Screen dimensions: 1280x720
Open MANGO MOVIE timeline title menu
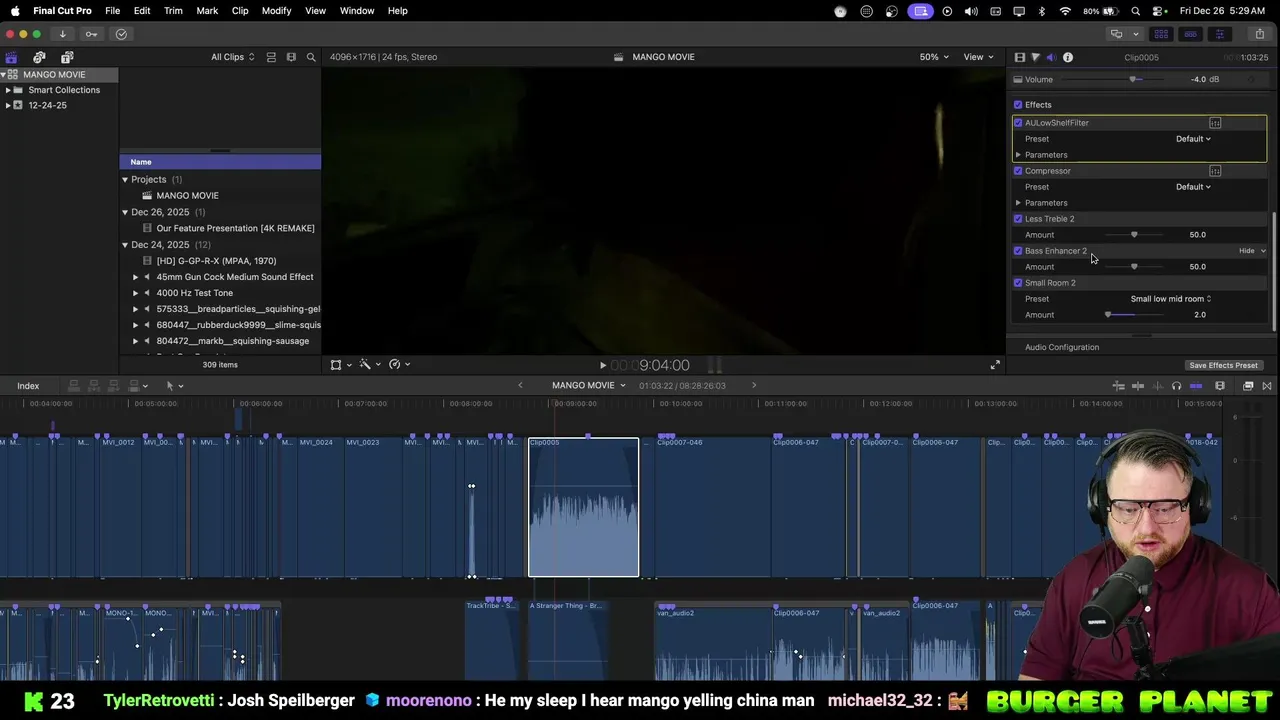click(589, 386)
